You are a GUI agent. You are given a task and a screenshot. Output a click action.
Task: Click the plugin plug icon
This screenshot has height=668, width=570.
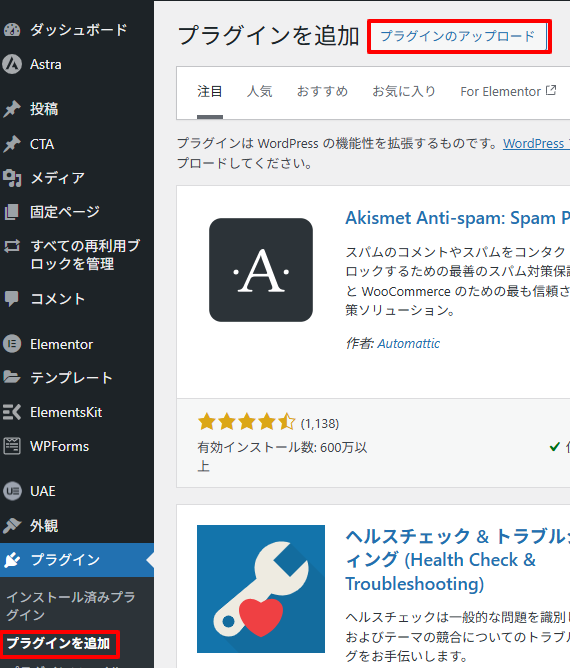(x=12, y=560)
